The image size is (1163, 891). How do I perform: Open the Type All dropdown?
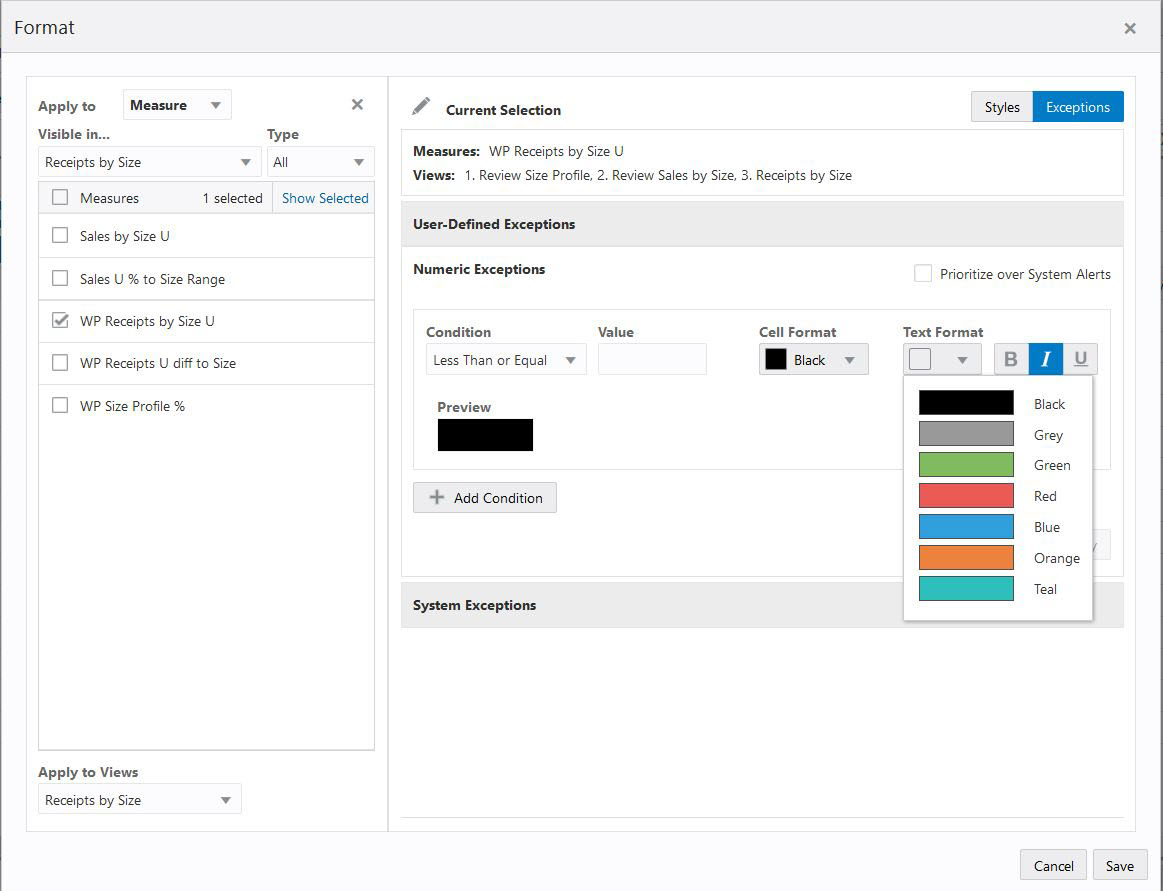coord(320,162)
